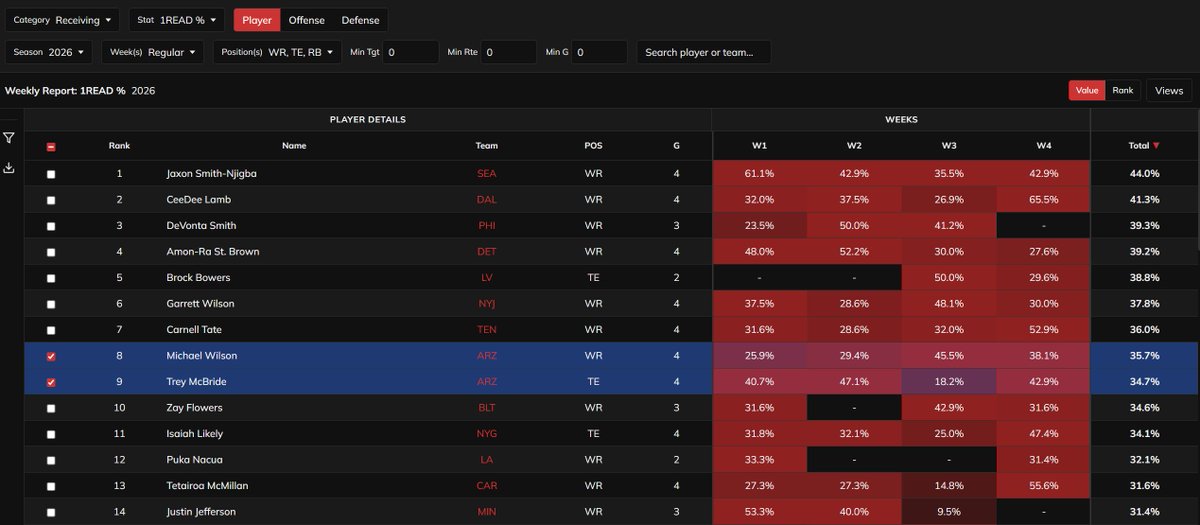Focus the Min Tgt input field
The height and width of the screenshot is (525, 1200).
410,52
